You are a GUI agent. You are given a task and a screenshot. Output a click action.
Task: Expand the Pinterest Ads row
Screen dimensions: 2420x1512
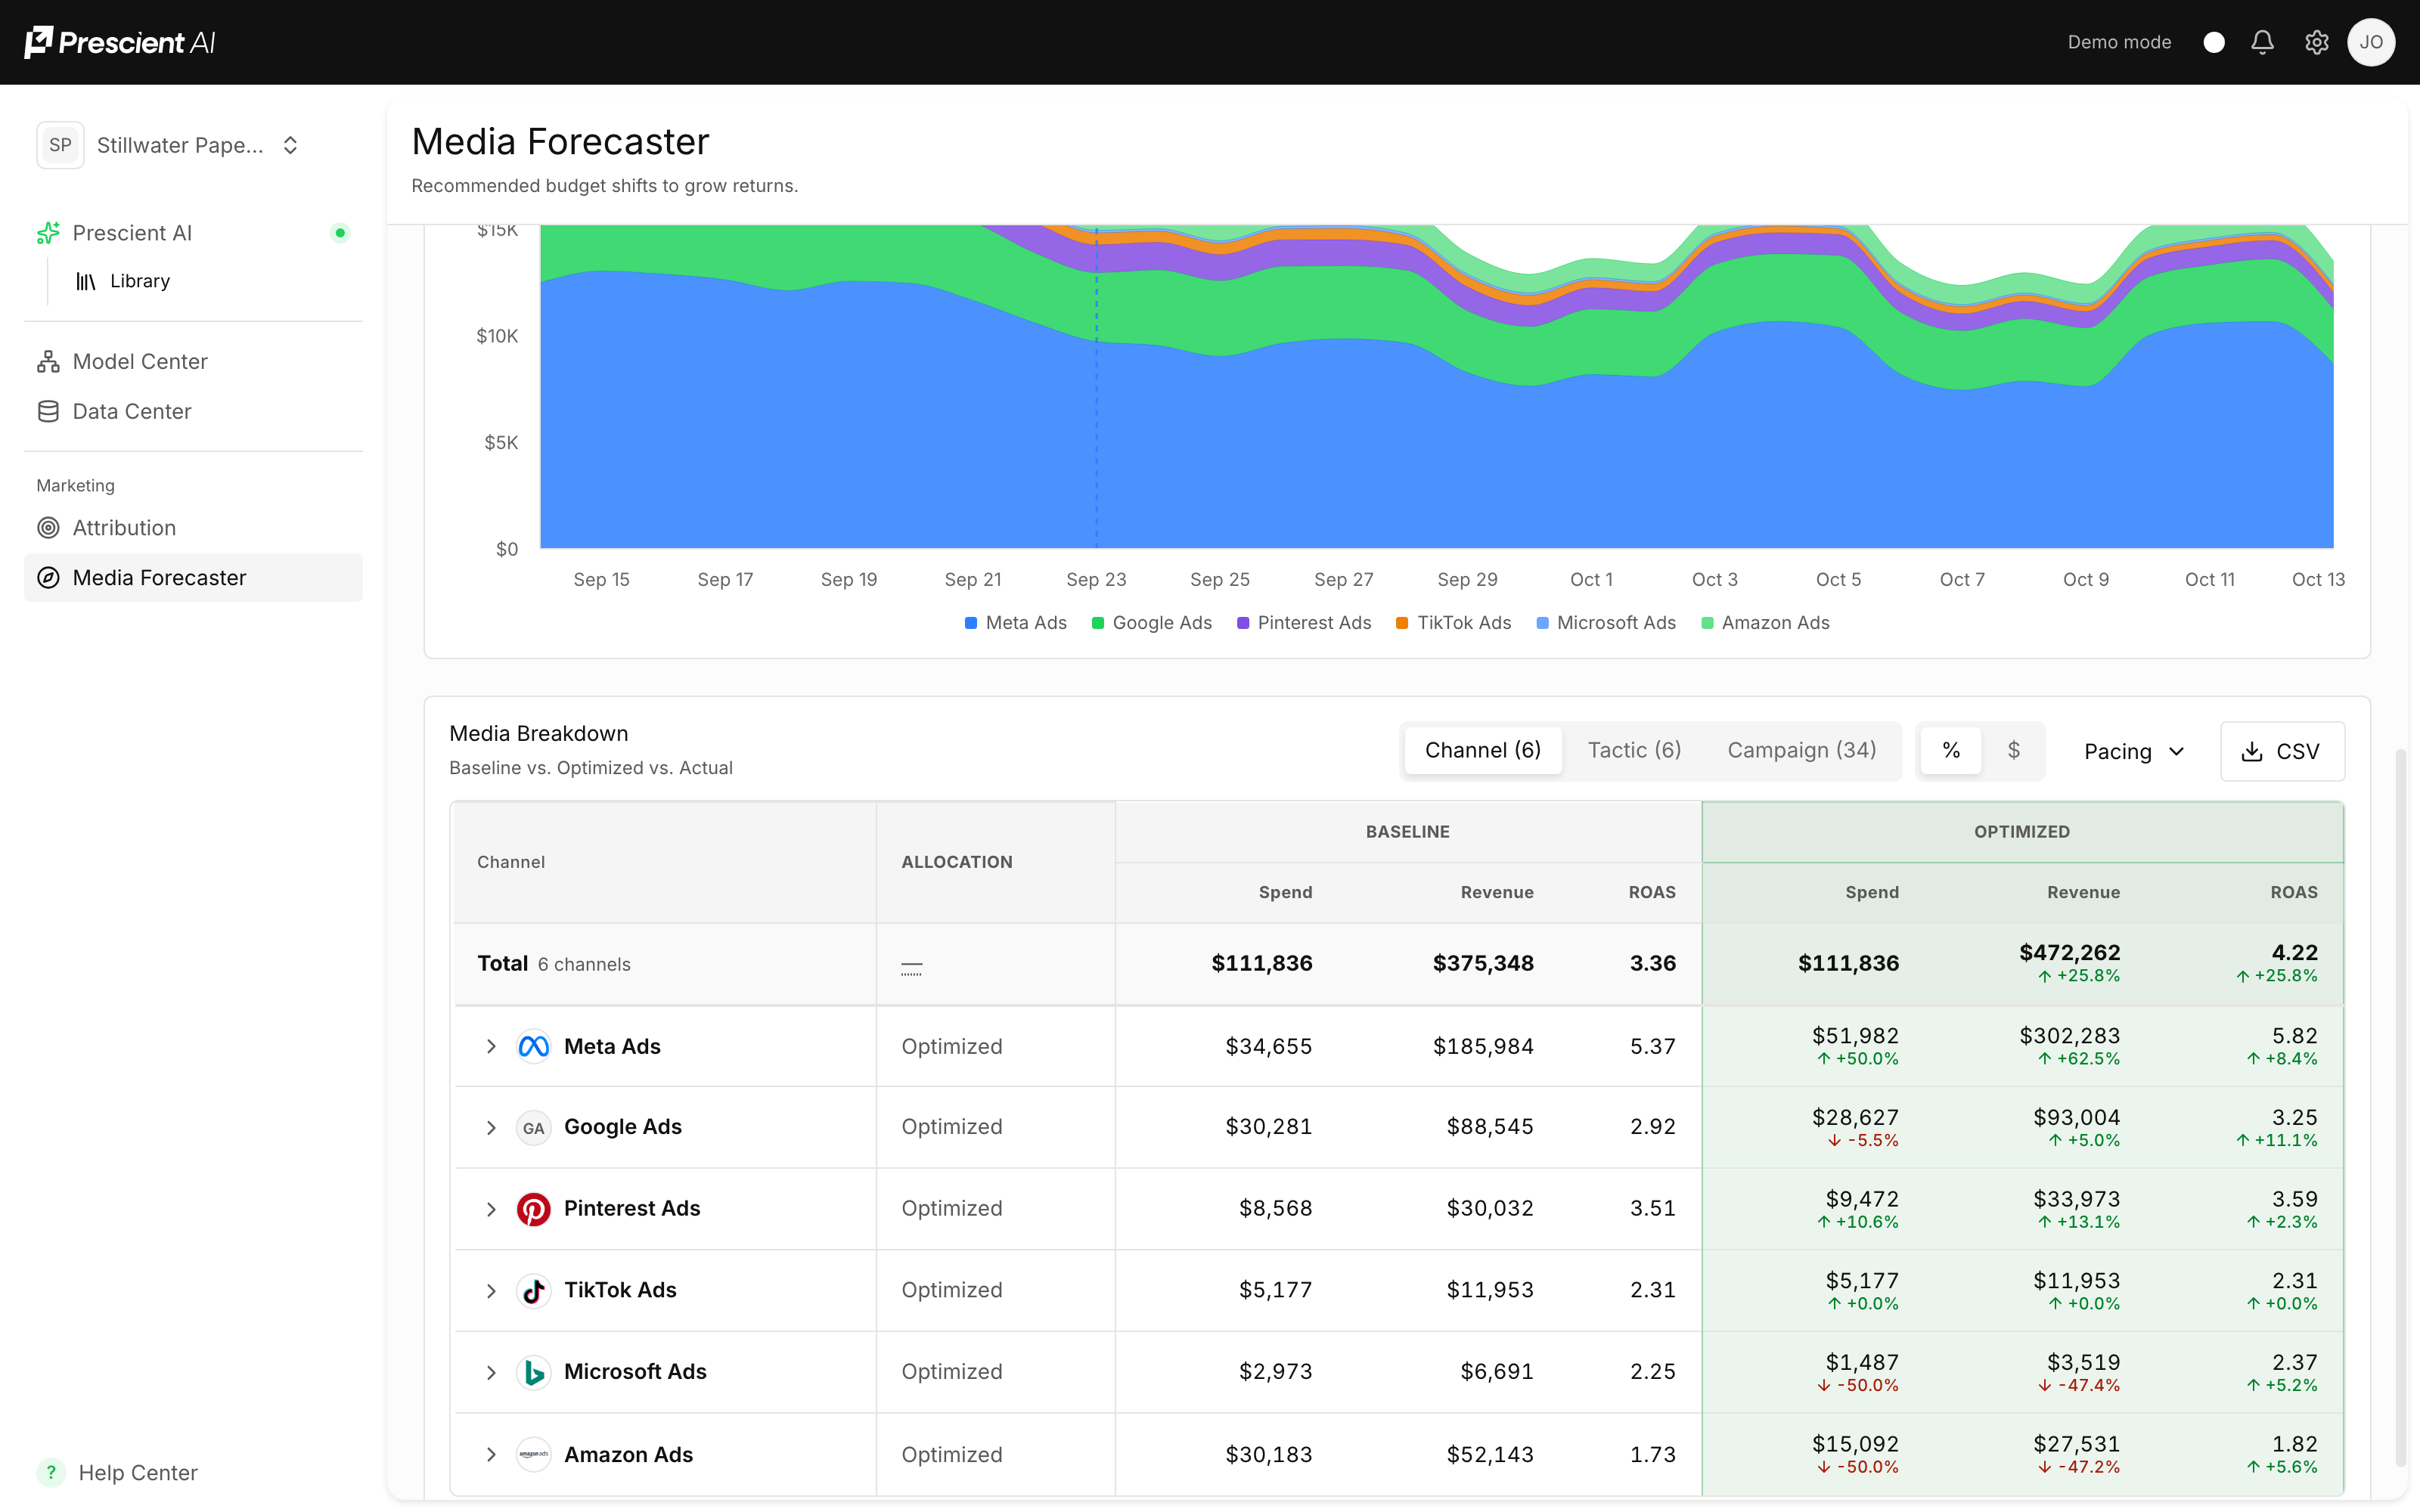pyautogui.click(x=491, y=1209)
